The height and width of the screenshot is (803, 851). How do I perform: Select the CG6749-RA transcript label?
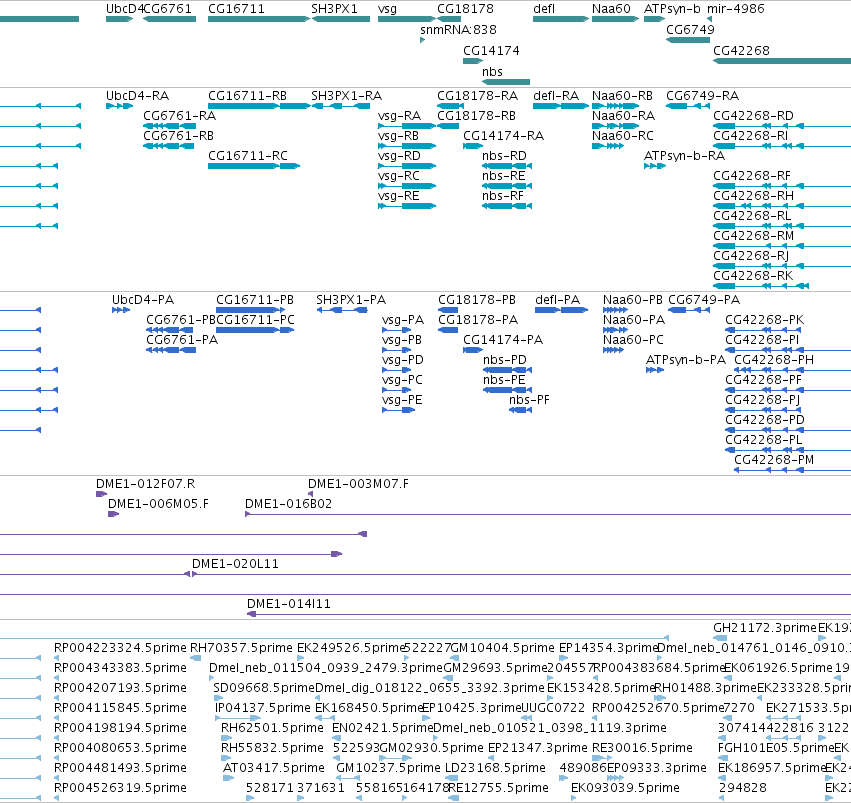point(702,95)
